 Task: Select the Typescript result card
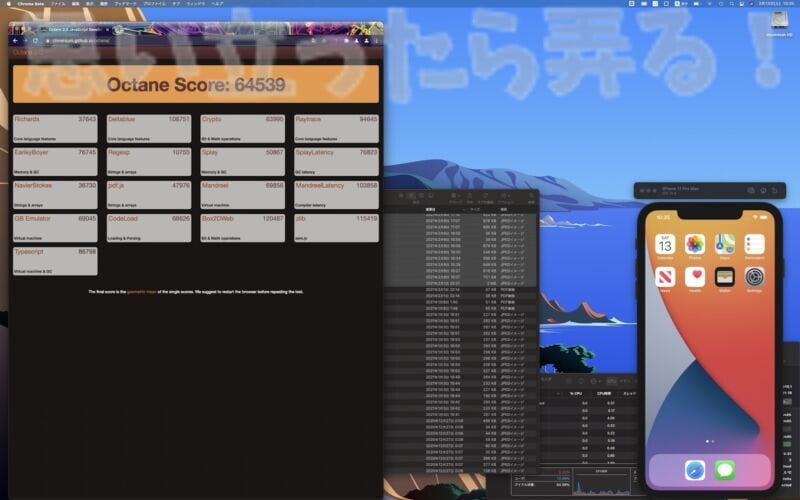55,261
